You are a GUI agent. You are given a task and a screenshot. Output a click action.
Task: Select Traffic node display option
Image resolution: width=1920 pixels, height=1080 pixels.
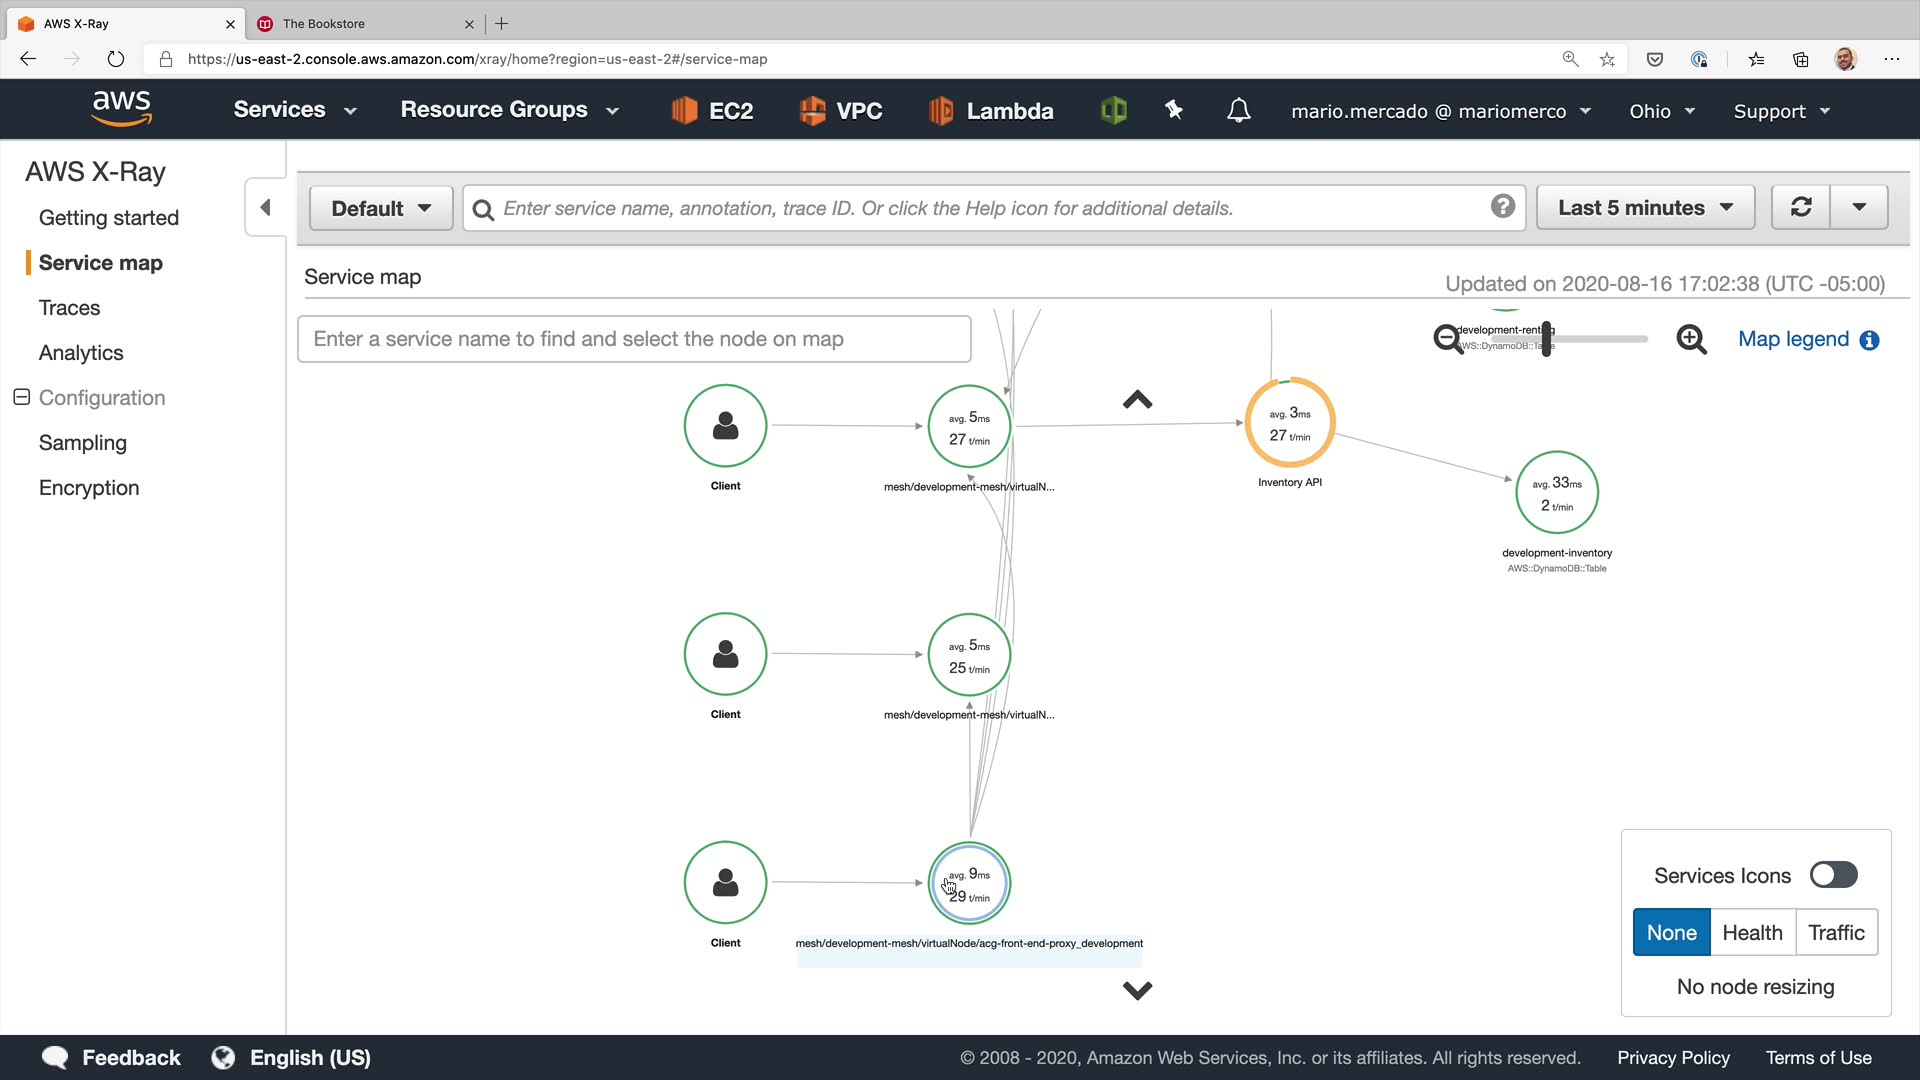[x=1836, y=932]
